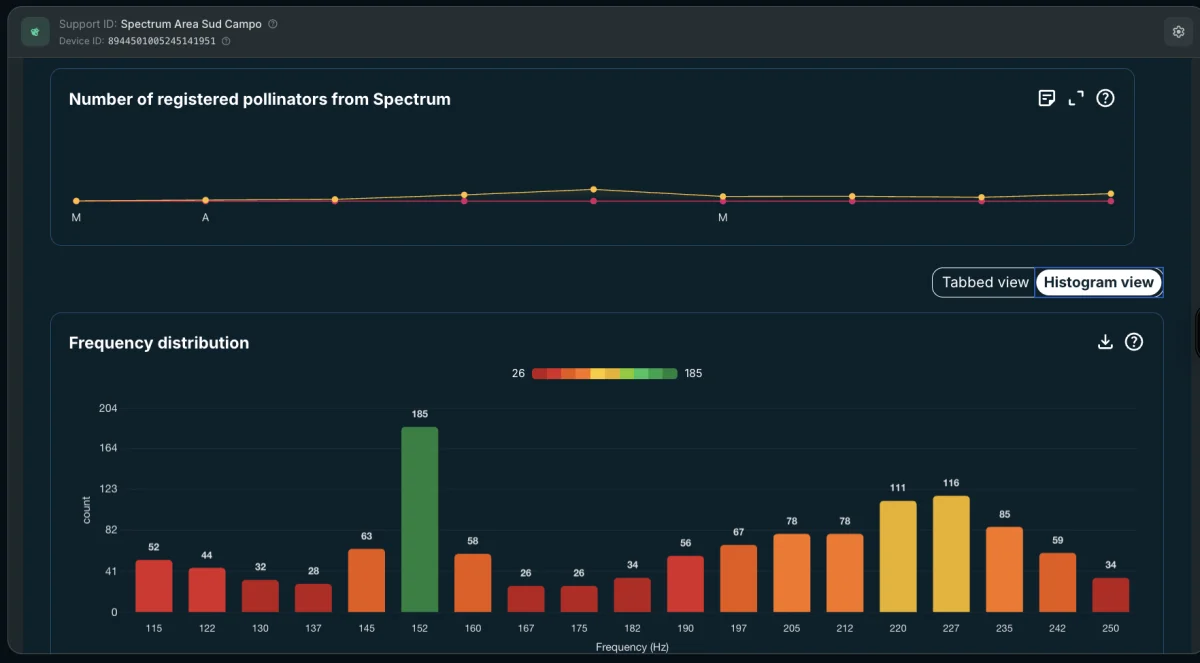The width and height of the screenshot is (1200, 663).
Task: Open the settings gear in the header
Action: [1178, 32]
